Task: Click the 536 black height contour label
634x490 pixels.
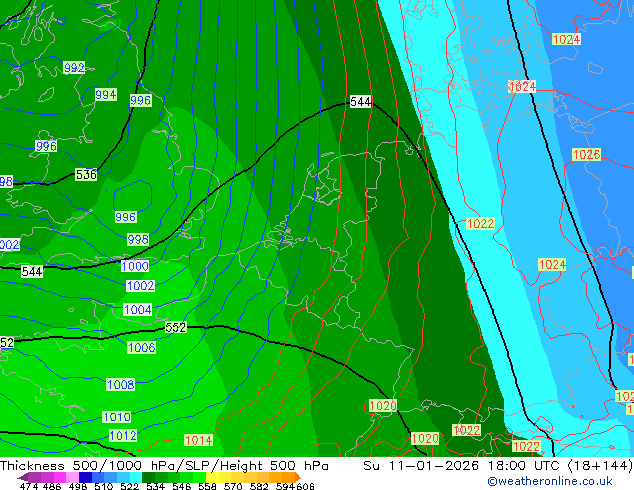Action: pyautogui.click(x=86, y=175)
